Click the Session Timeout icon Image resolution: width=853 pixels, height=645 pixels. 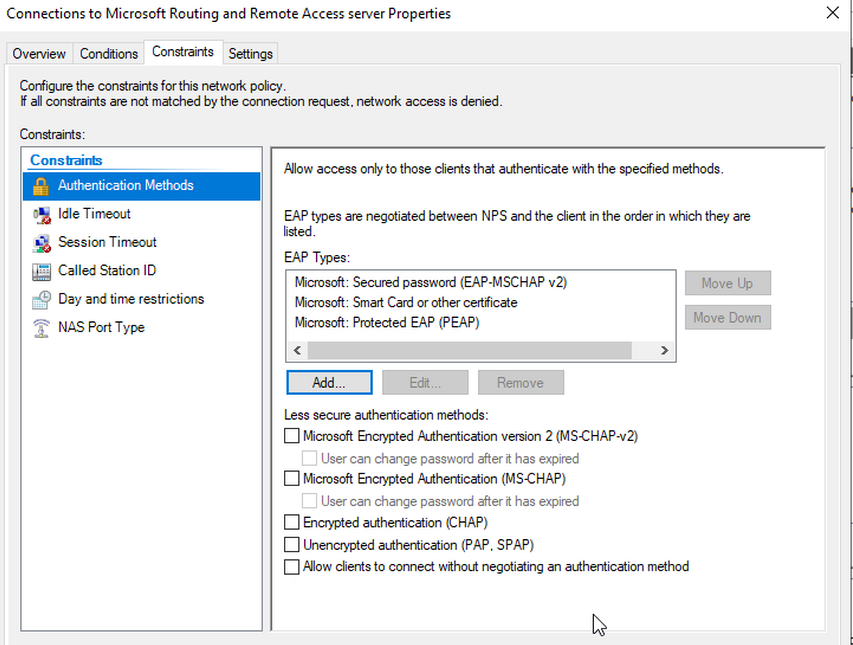click(41, 243)
